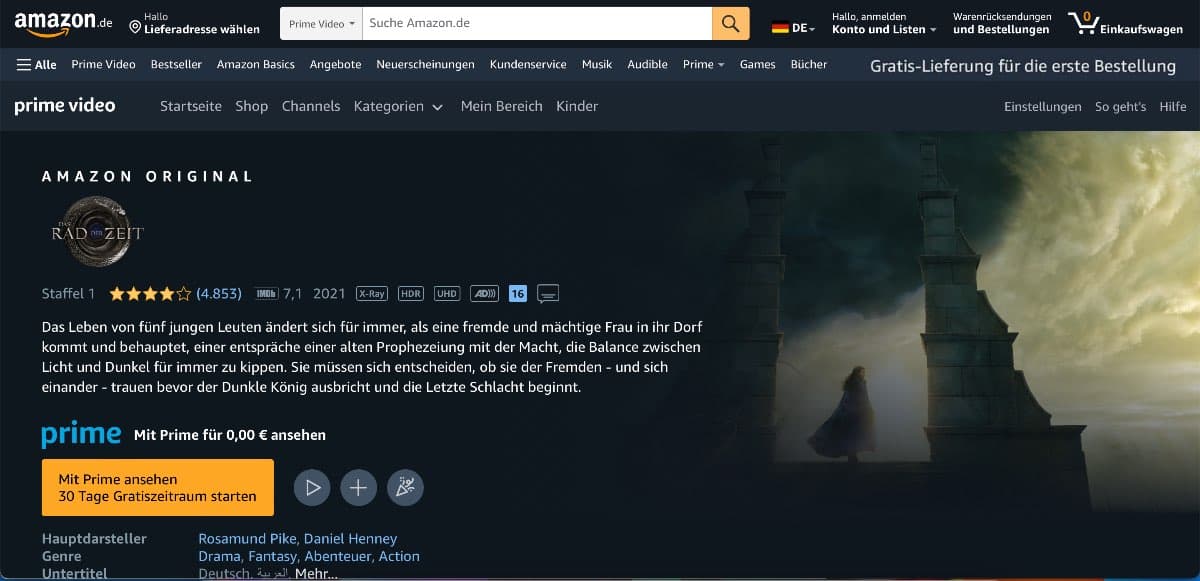
Task: Click the age rating 16 badge
Action: click(518, 294)
